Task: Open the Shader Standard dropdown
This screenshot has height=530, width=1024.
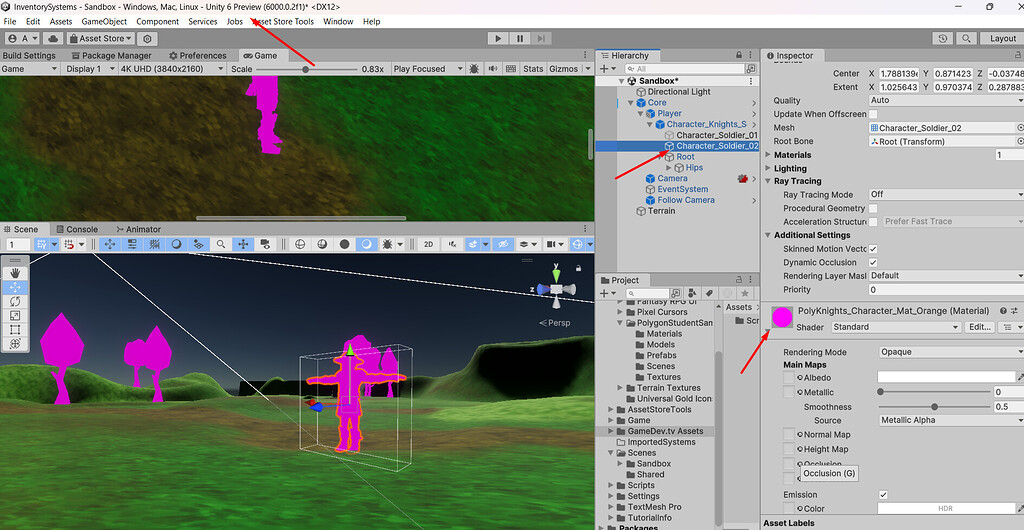Action: point(895,327)
